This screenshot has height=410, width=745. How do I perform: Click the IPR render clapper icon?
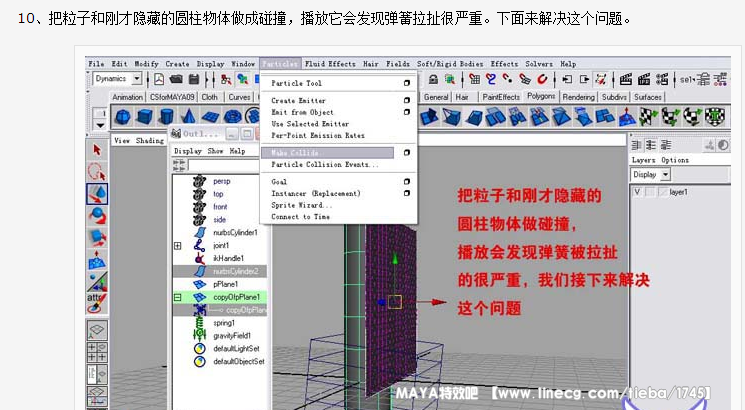pyautogui.click(x=644, y=79)
